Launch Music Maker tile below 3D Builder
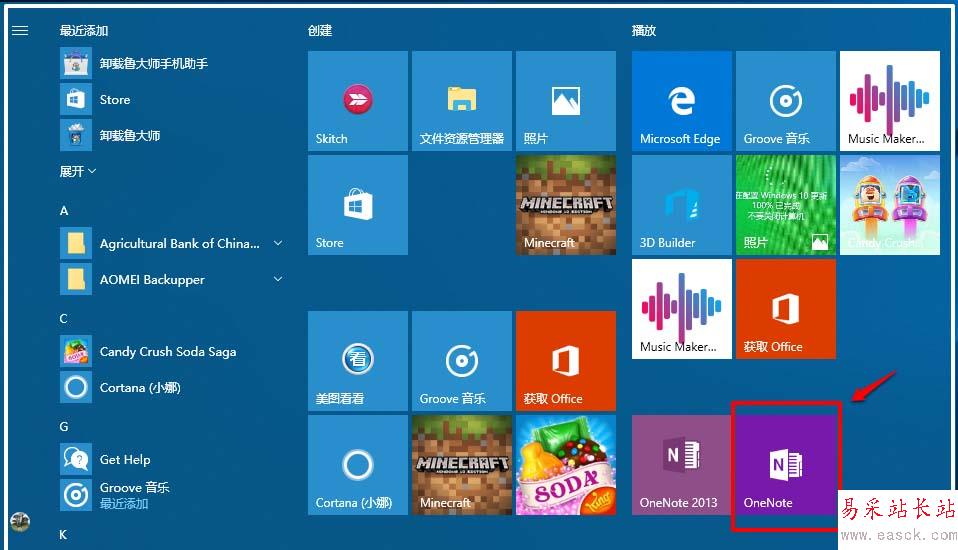 coord(682,309)
